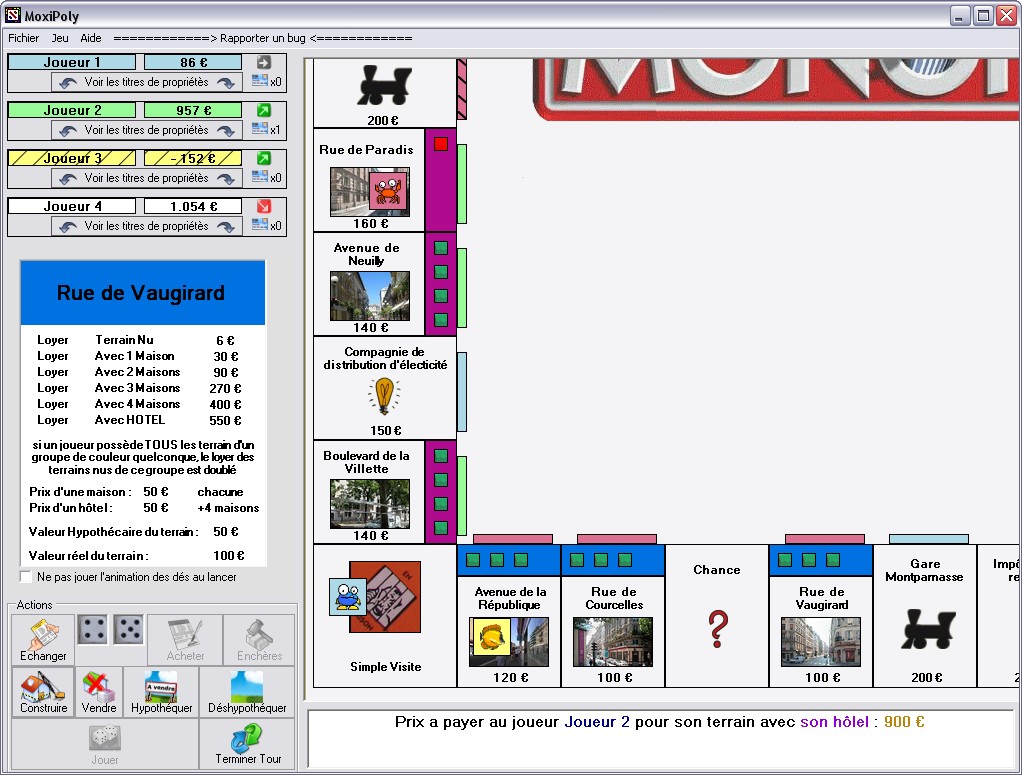Select the Déshypothéquer action icon
The width and height of the screenshot is (1022, 775).
247,692
